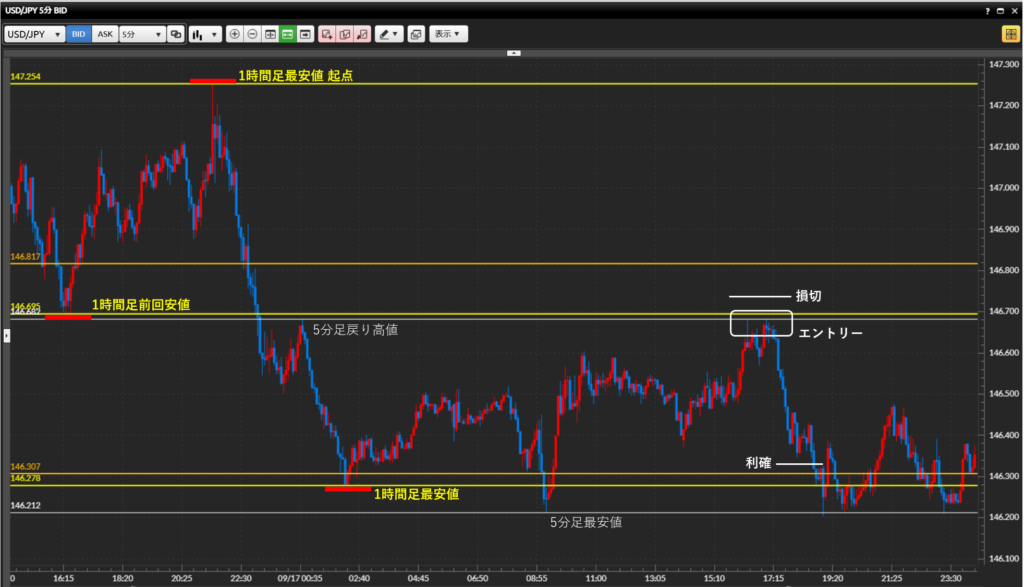Screen dimensions: 1024x587
Task: Toggle the green highlighted chart display button
Action: click(287, 34)
